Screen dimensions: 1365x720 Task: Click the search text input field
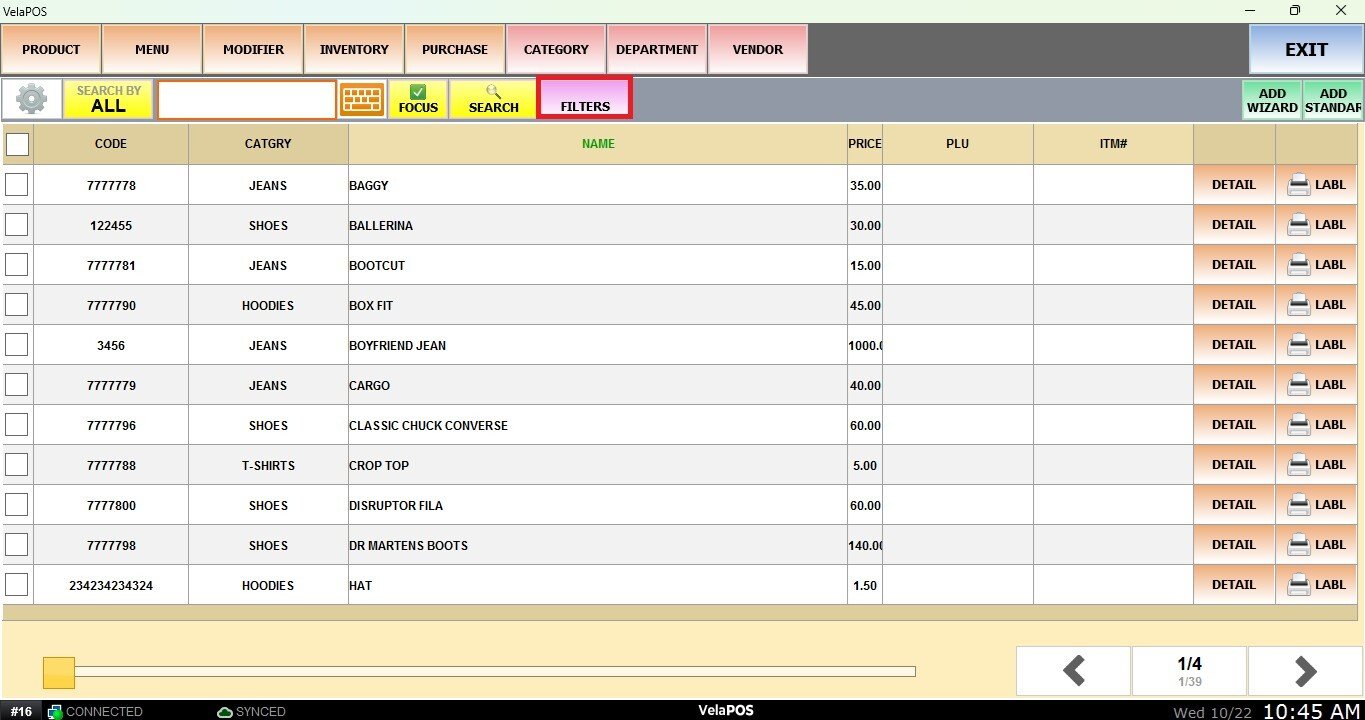[x=247, y=100]
